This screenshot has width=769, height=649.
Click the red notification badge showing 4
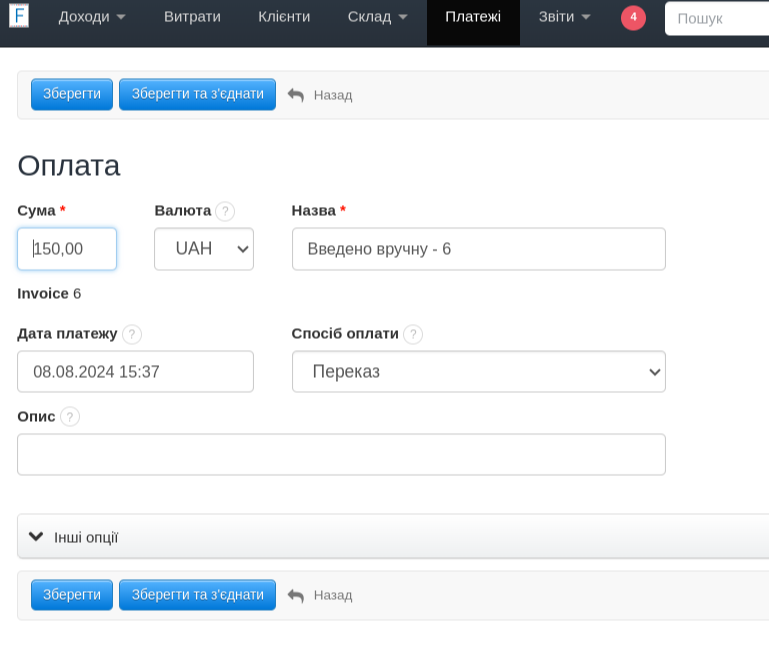tap(633, 17)
